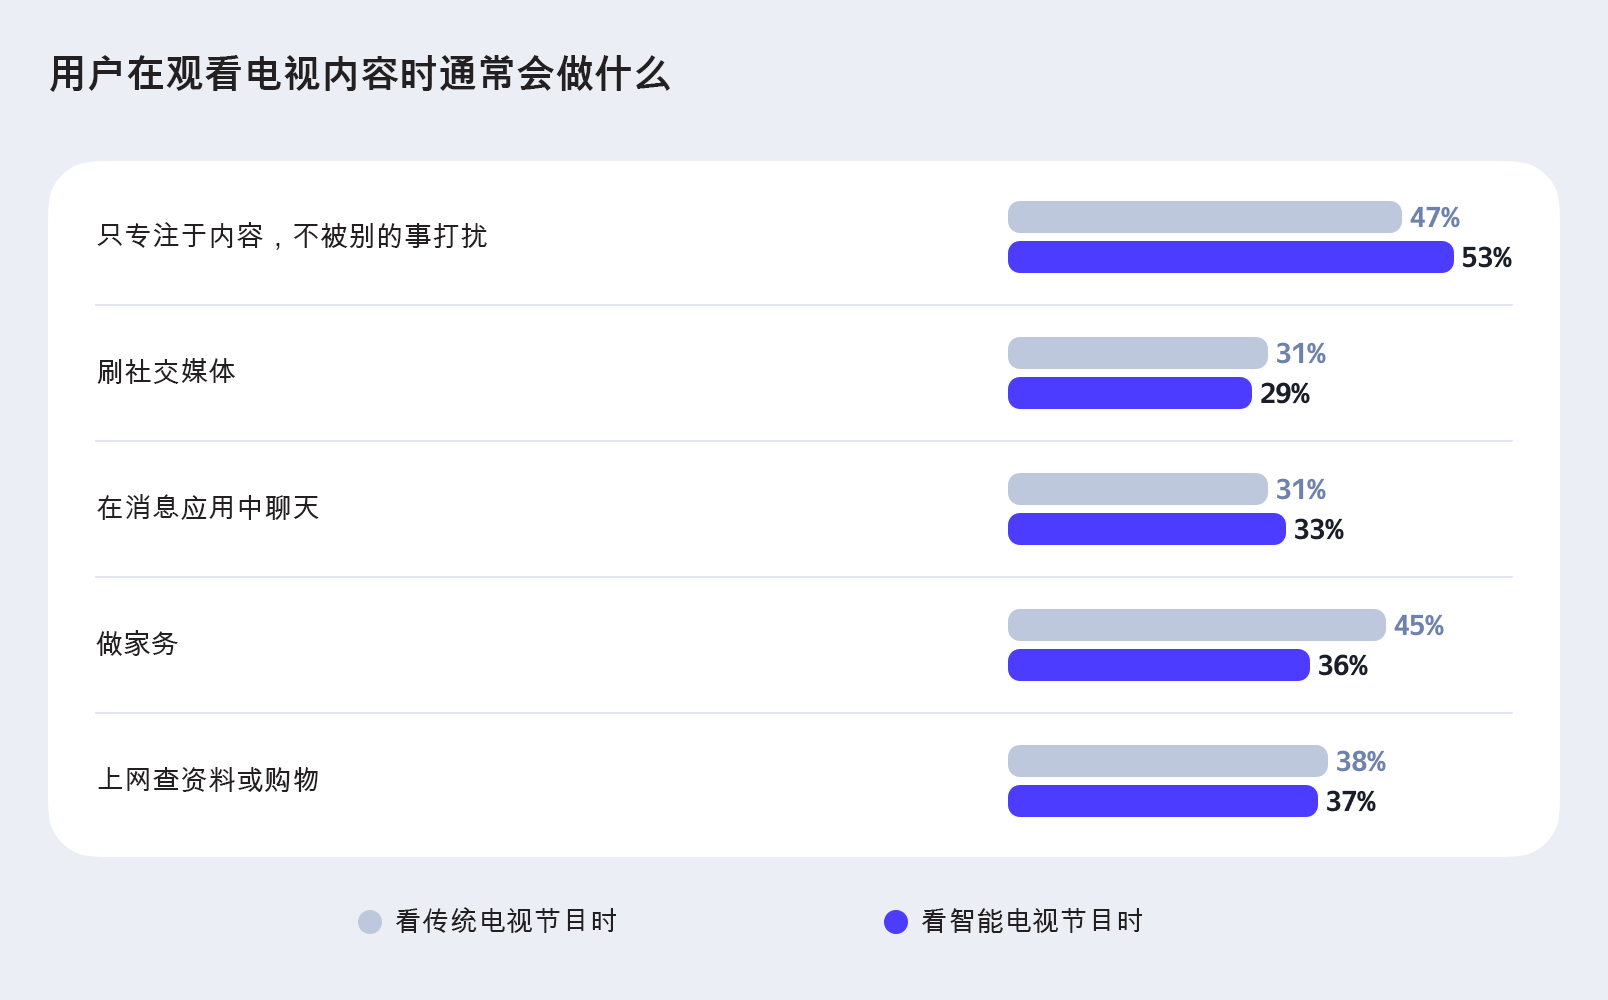Image resolution: width=1608 pixels, height=1000 pixels.
Task: Select the 上网查资料或购物 row label
Action: tap(208, 780)
